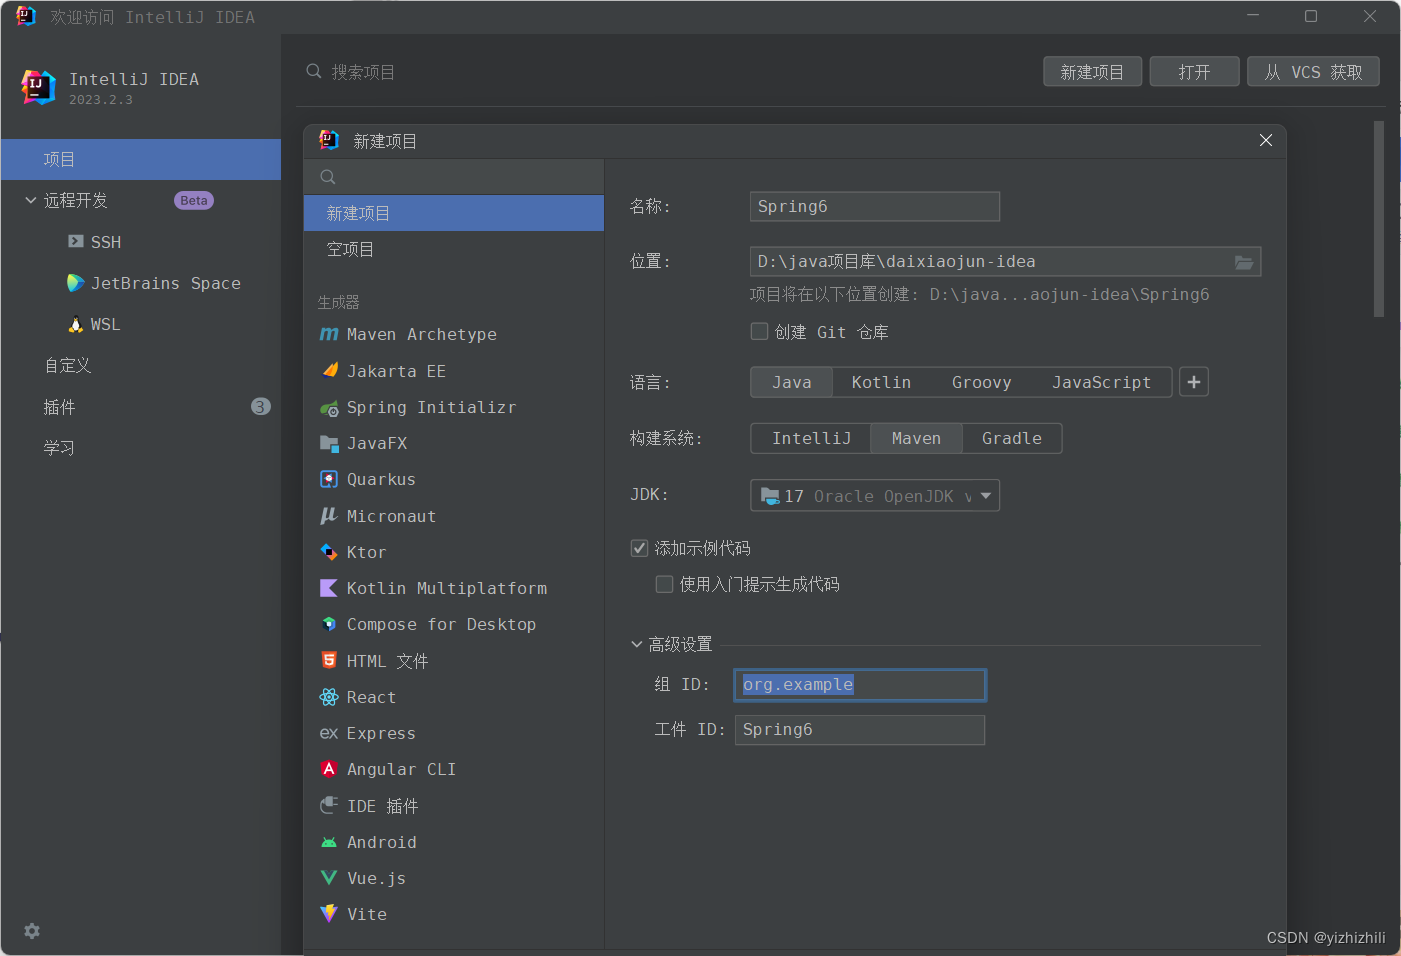
Task: Select the Quarkus generator
Action: 381,479
